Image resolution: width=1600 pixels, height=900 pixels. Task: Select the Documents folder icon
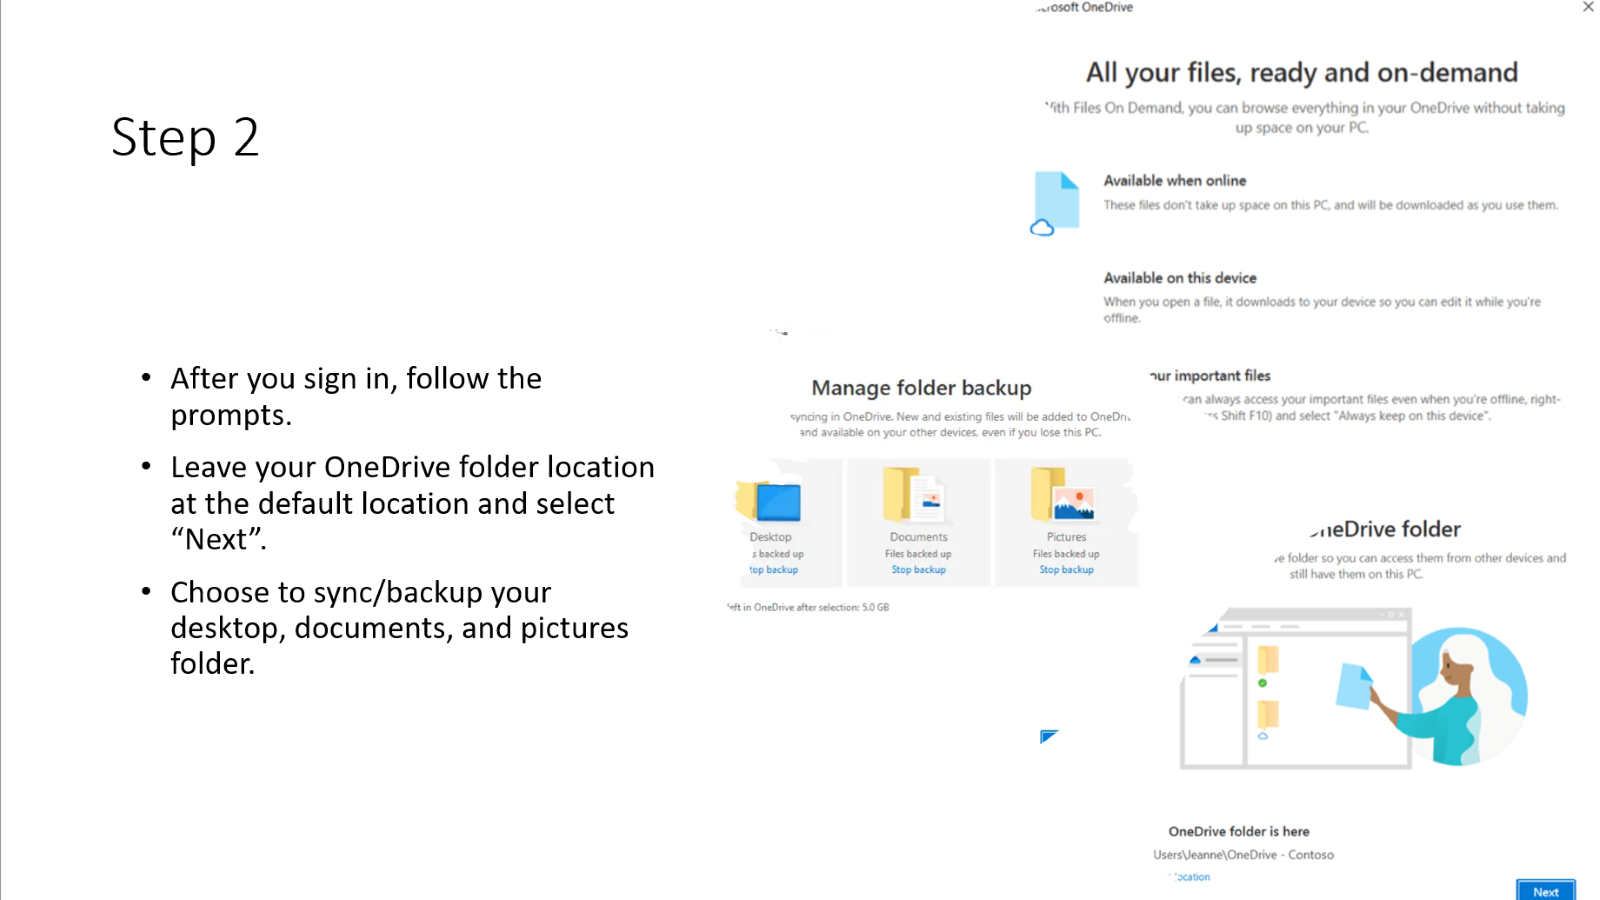click(x=914, y=495)
